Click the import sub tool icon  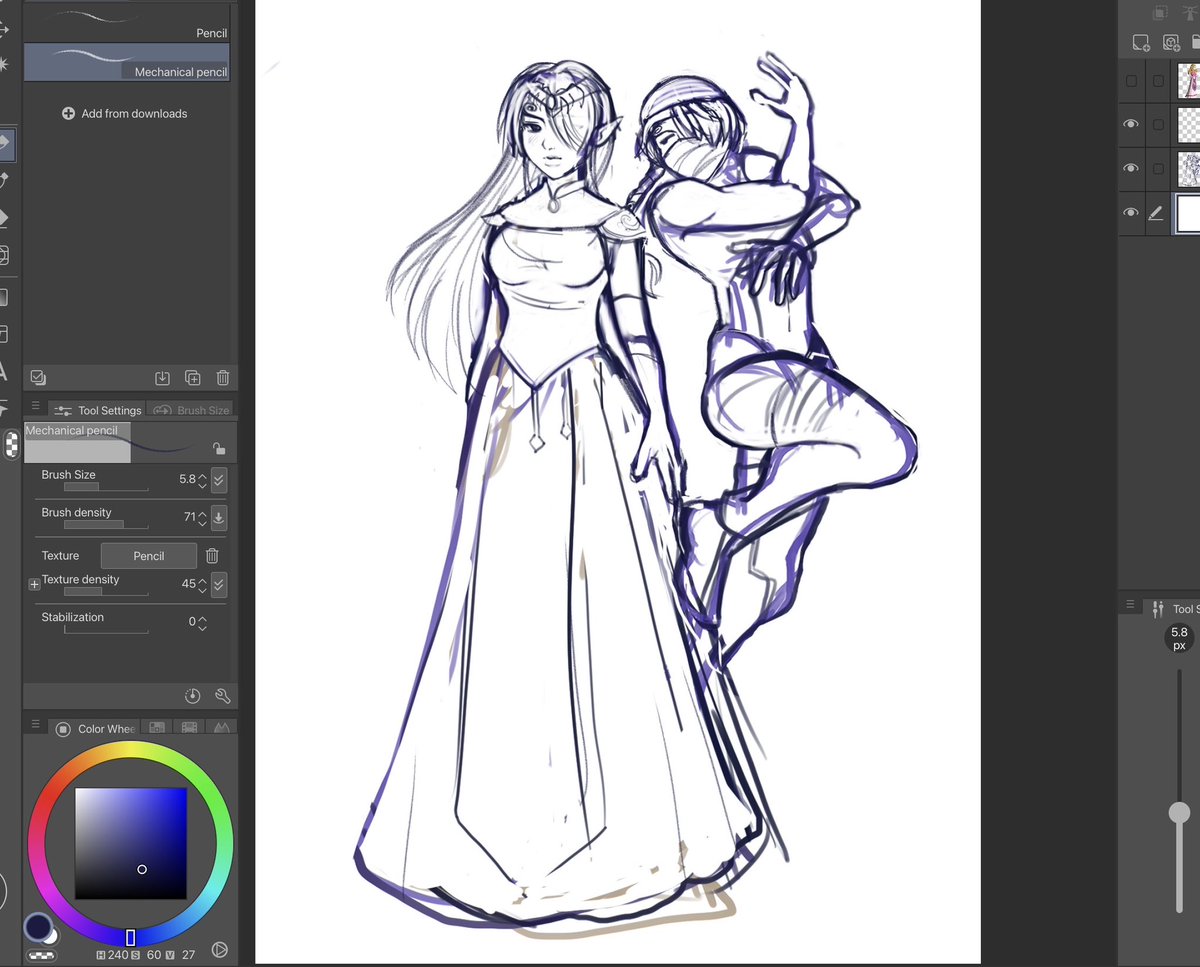point(162,378)
